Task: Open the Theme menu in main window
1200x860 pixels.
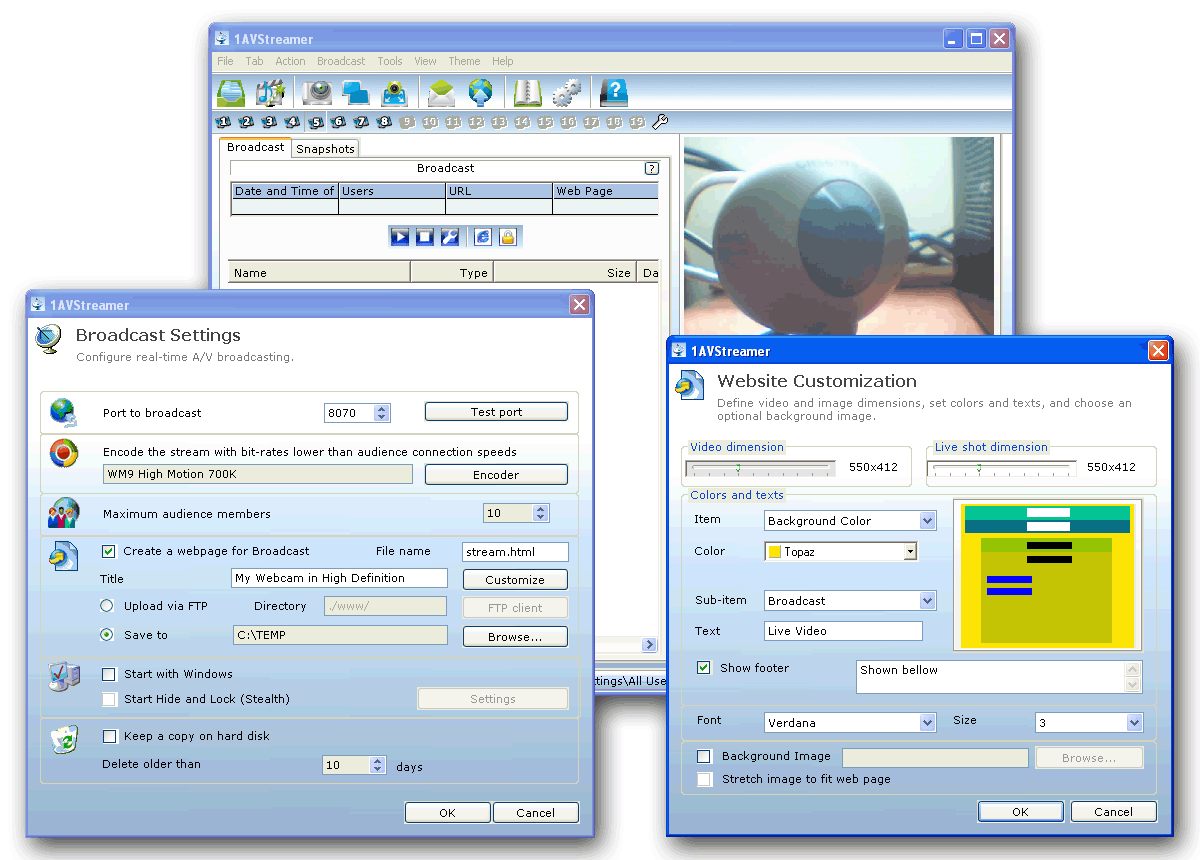Action: (464, 61)
